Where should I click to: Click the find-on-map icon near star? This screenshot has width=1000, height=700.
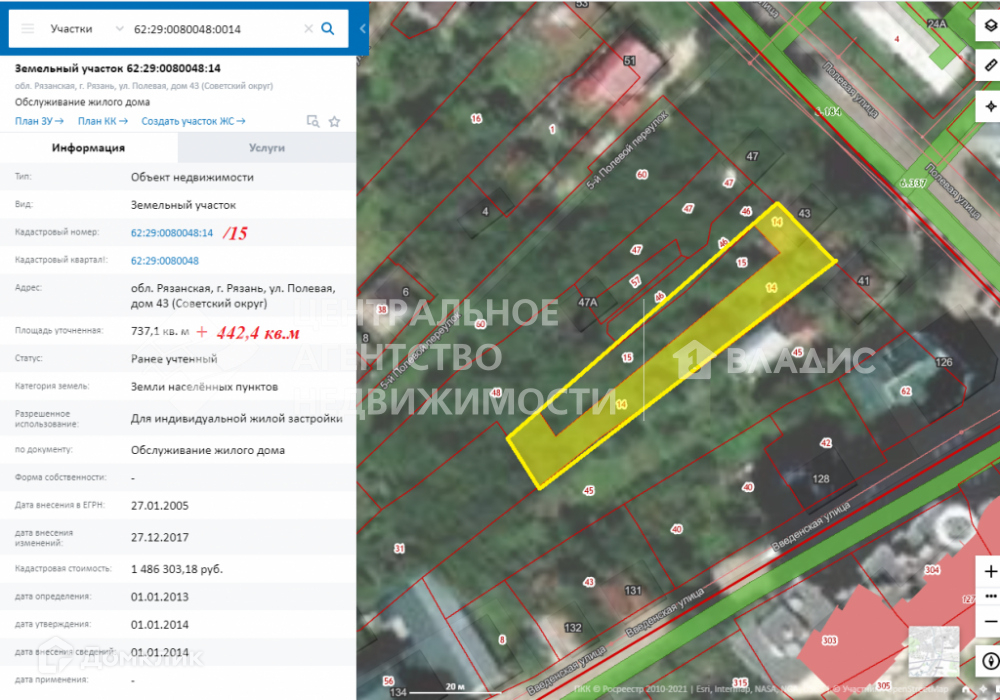click(312, 121)
